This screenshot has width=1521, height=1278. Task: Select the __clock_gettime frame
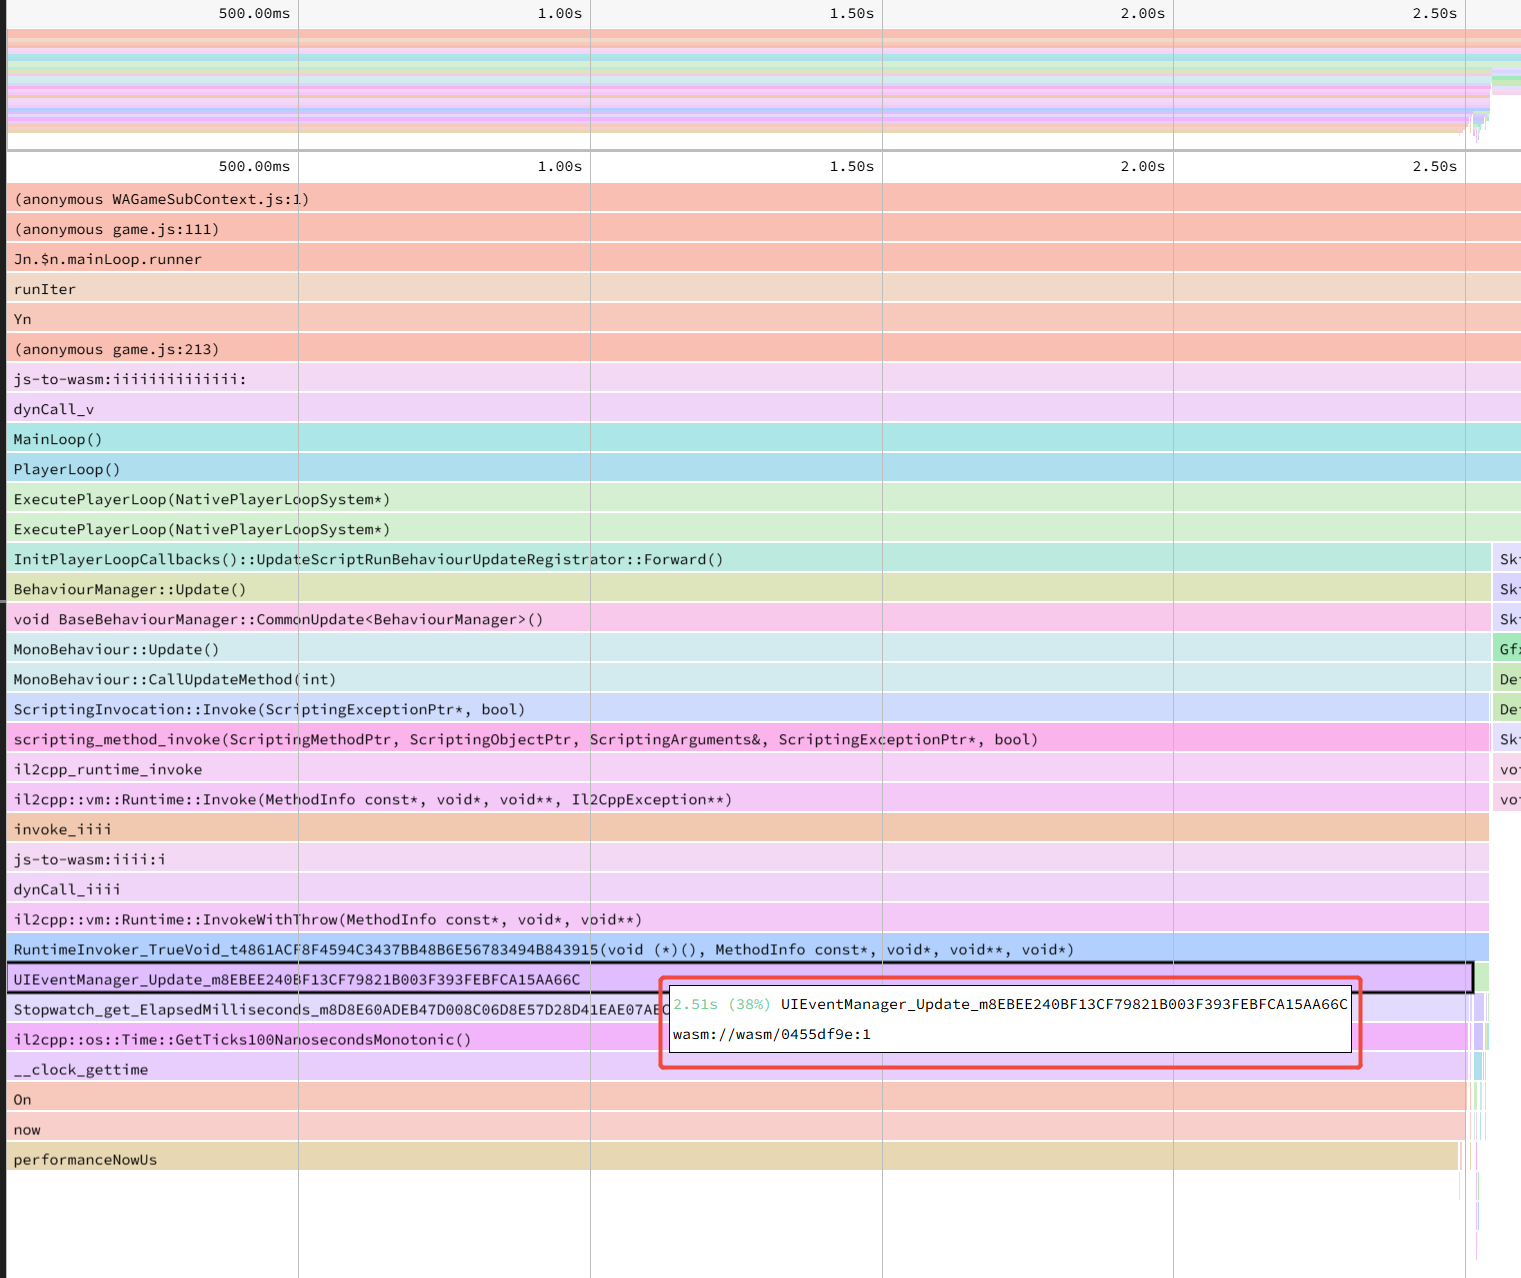pyautogui.click(x=737, y=1069)
